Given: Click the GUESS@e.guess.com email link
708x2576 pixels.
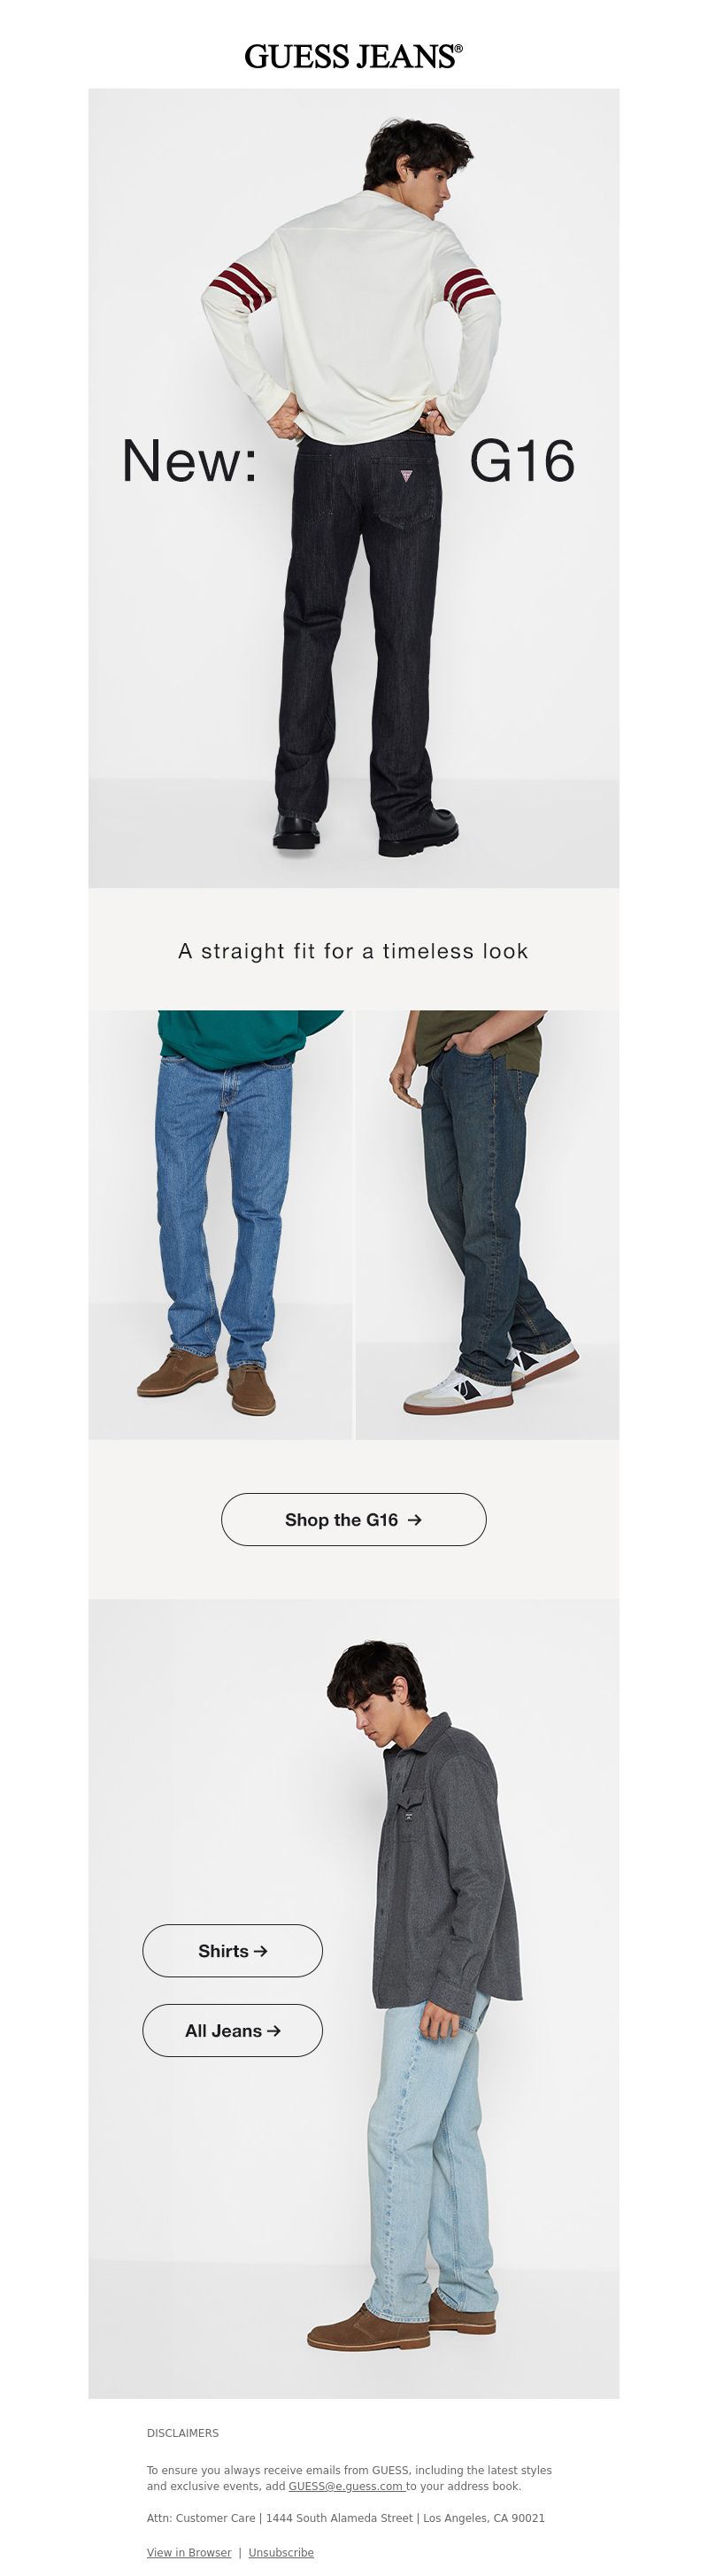Looking at the screenshot, I should tap(346, 2486).
